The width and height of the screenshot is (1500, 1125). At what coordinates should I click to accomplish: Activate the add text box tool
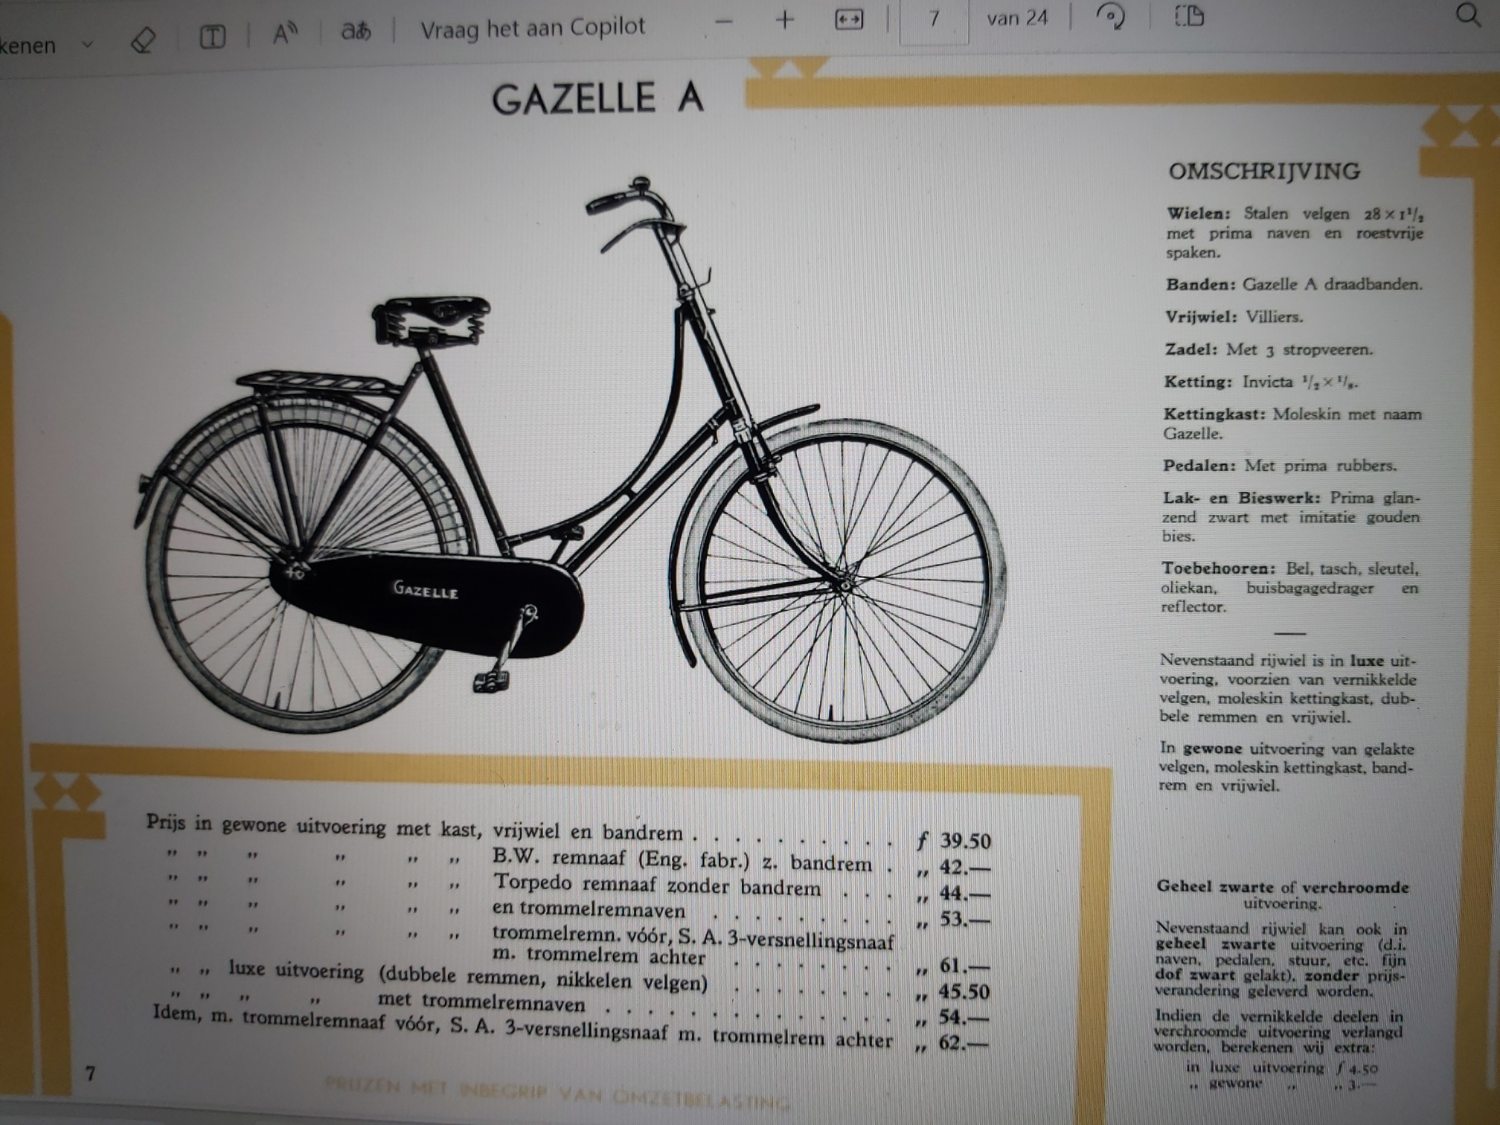coord(212,38)
